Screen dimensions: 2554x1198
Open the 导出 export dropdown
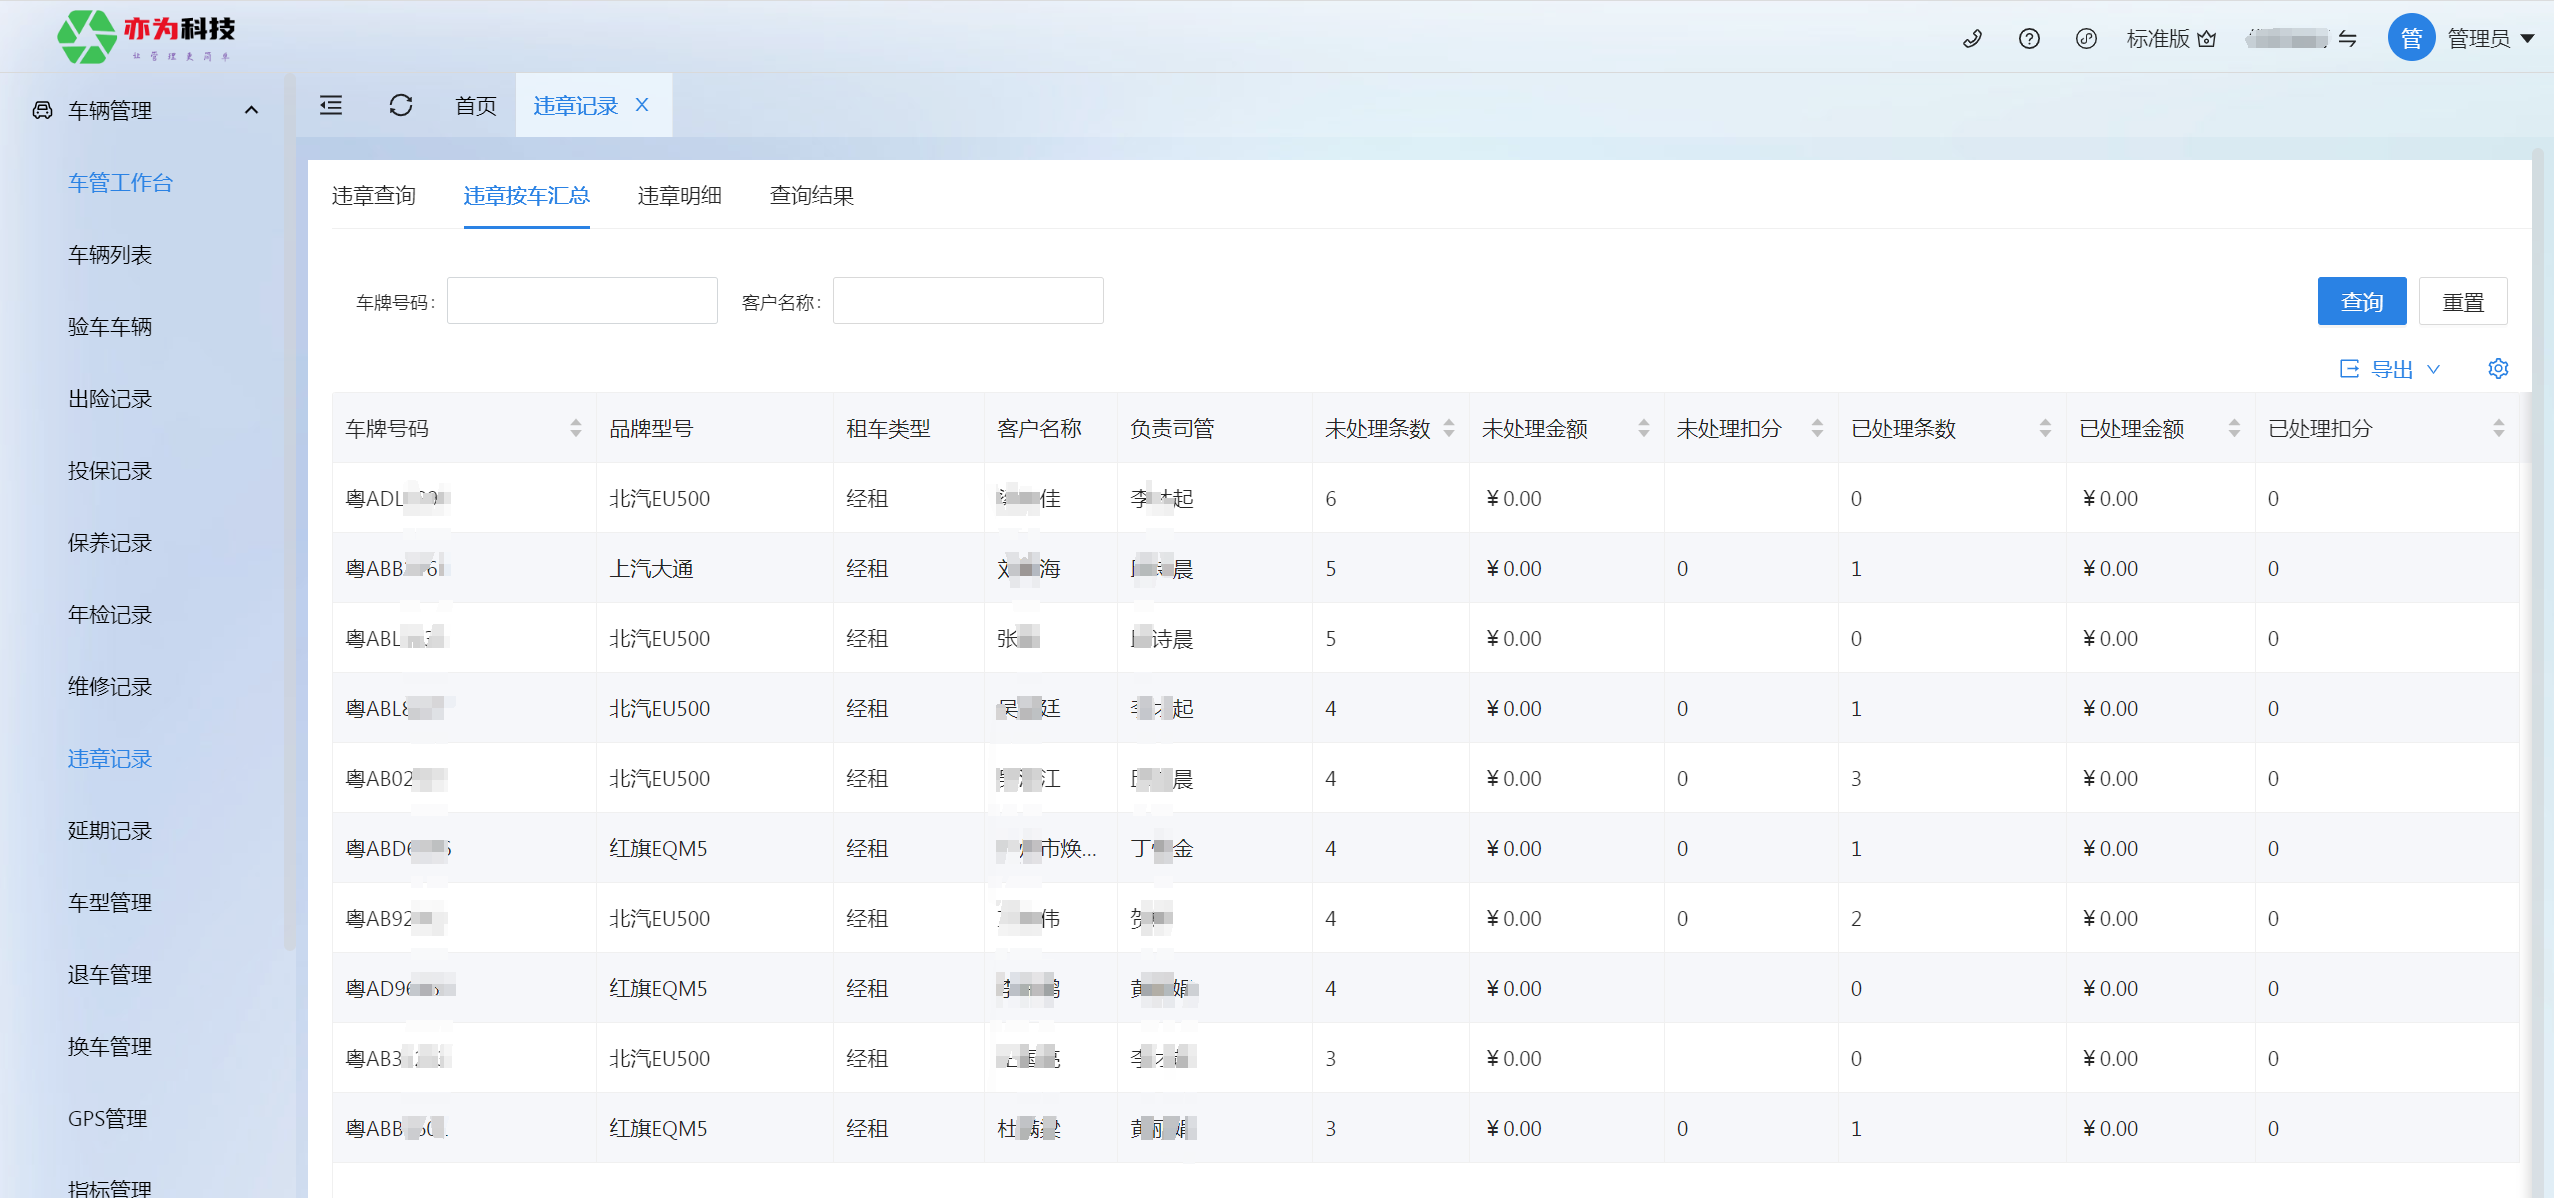tap(2391, 369)
